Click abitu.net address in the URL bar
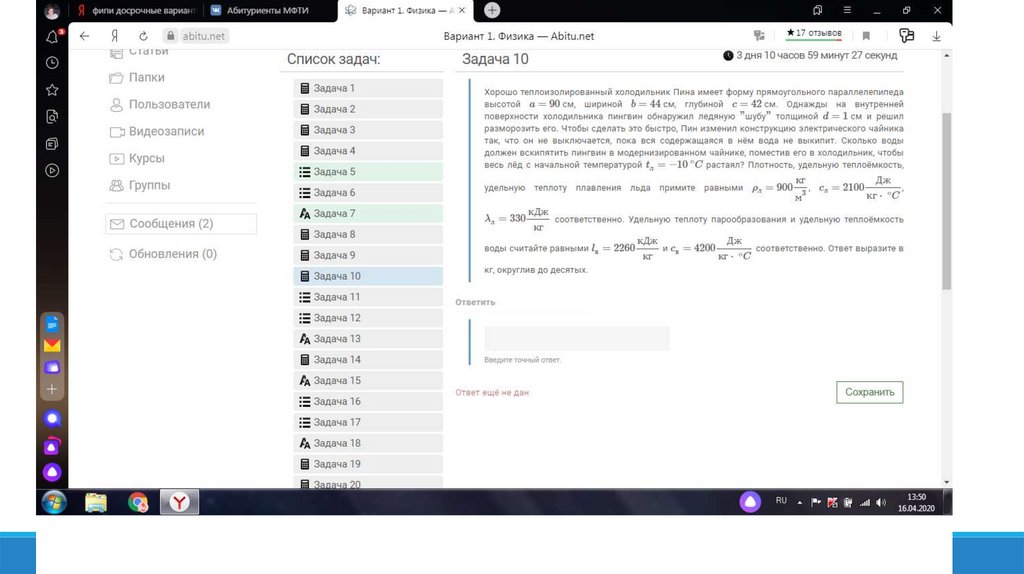Screen dimensions: 1024x574 203,36
